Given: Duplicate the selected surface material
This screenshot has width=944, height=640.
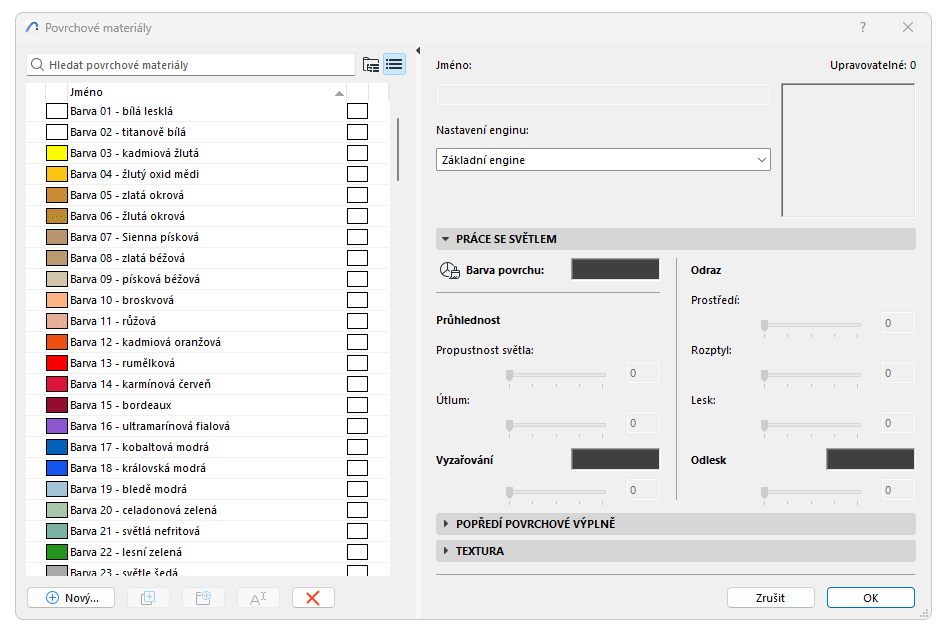Looking at the screenshot, I should pyautogui.click(x=148, y=597).
